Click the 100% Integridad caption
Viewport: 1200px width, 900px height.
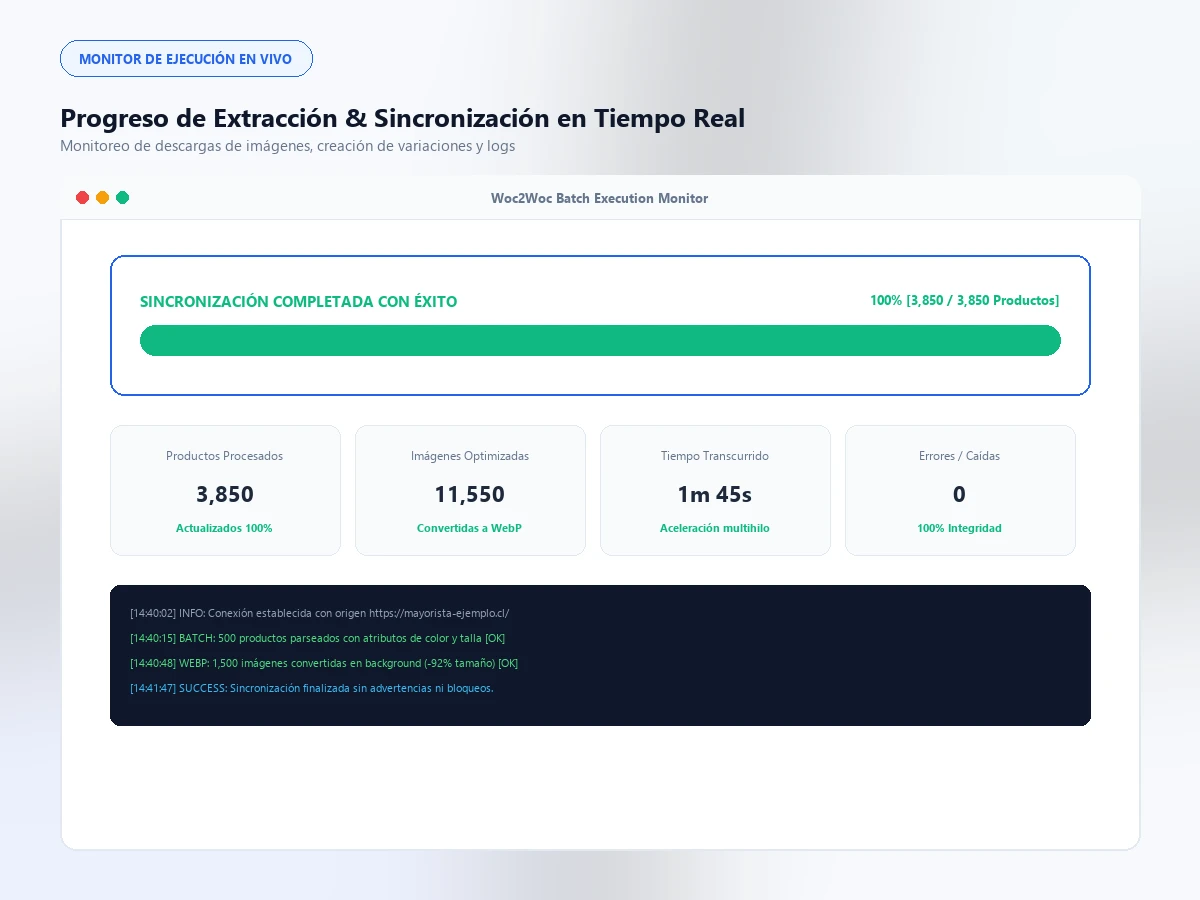pyautogui.click(x=960, y=528)
